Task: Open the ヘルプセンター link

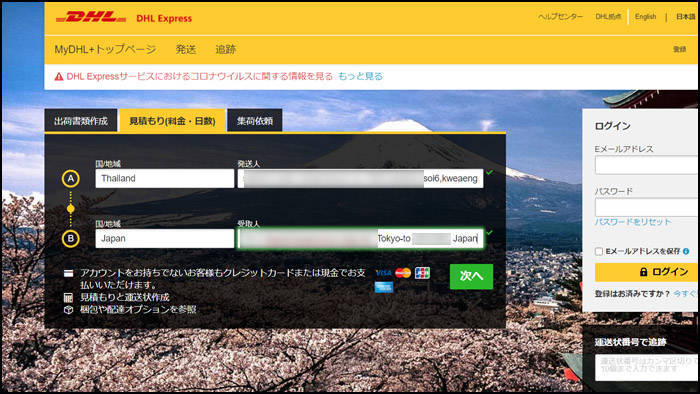Action: point(561,17)
